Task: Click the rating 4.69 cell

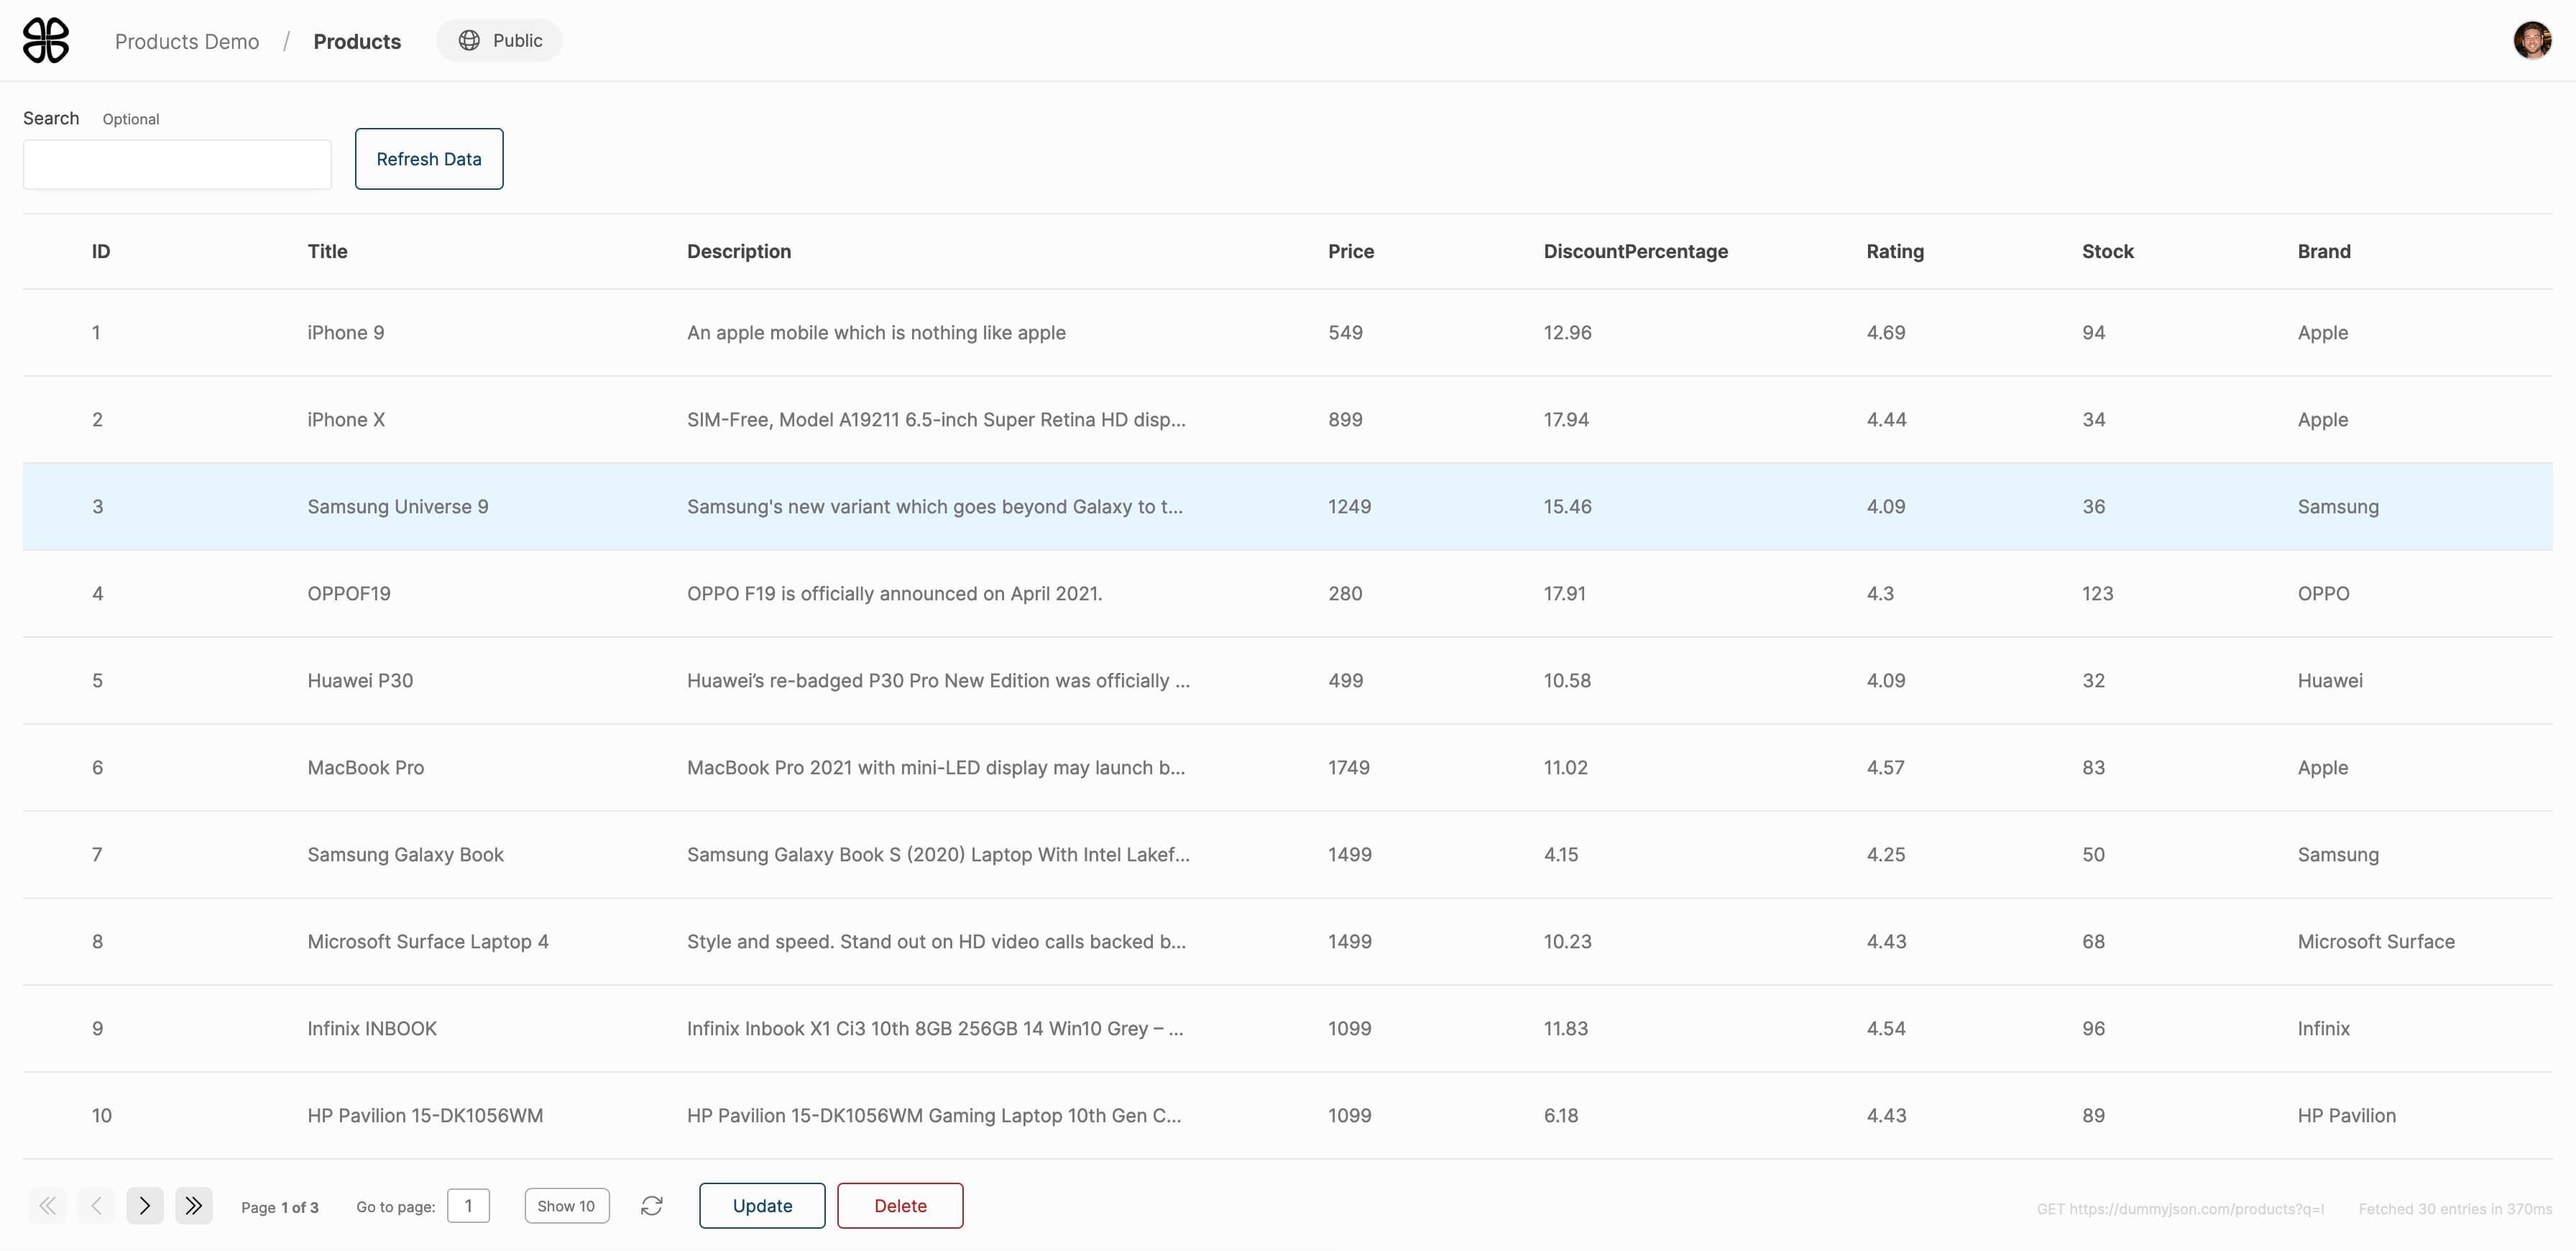Action: (x=1885, y=333)
